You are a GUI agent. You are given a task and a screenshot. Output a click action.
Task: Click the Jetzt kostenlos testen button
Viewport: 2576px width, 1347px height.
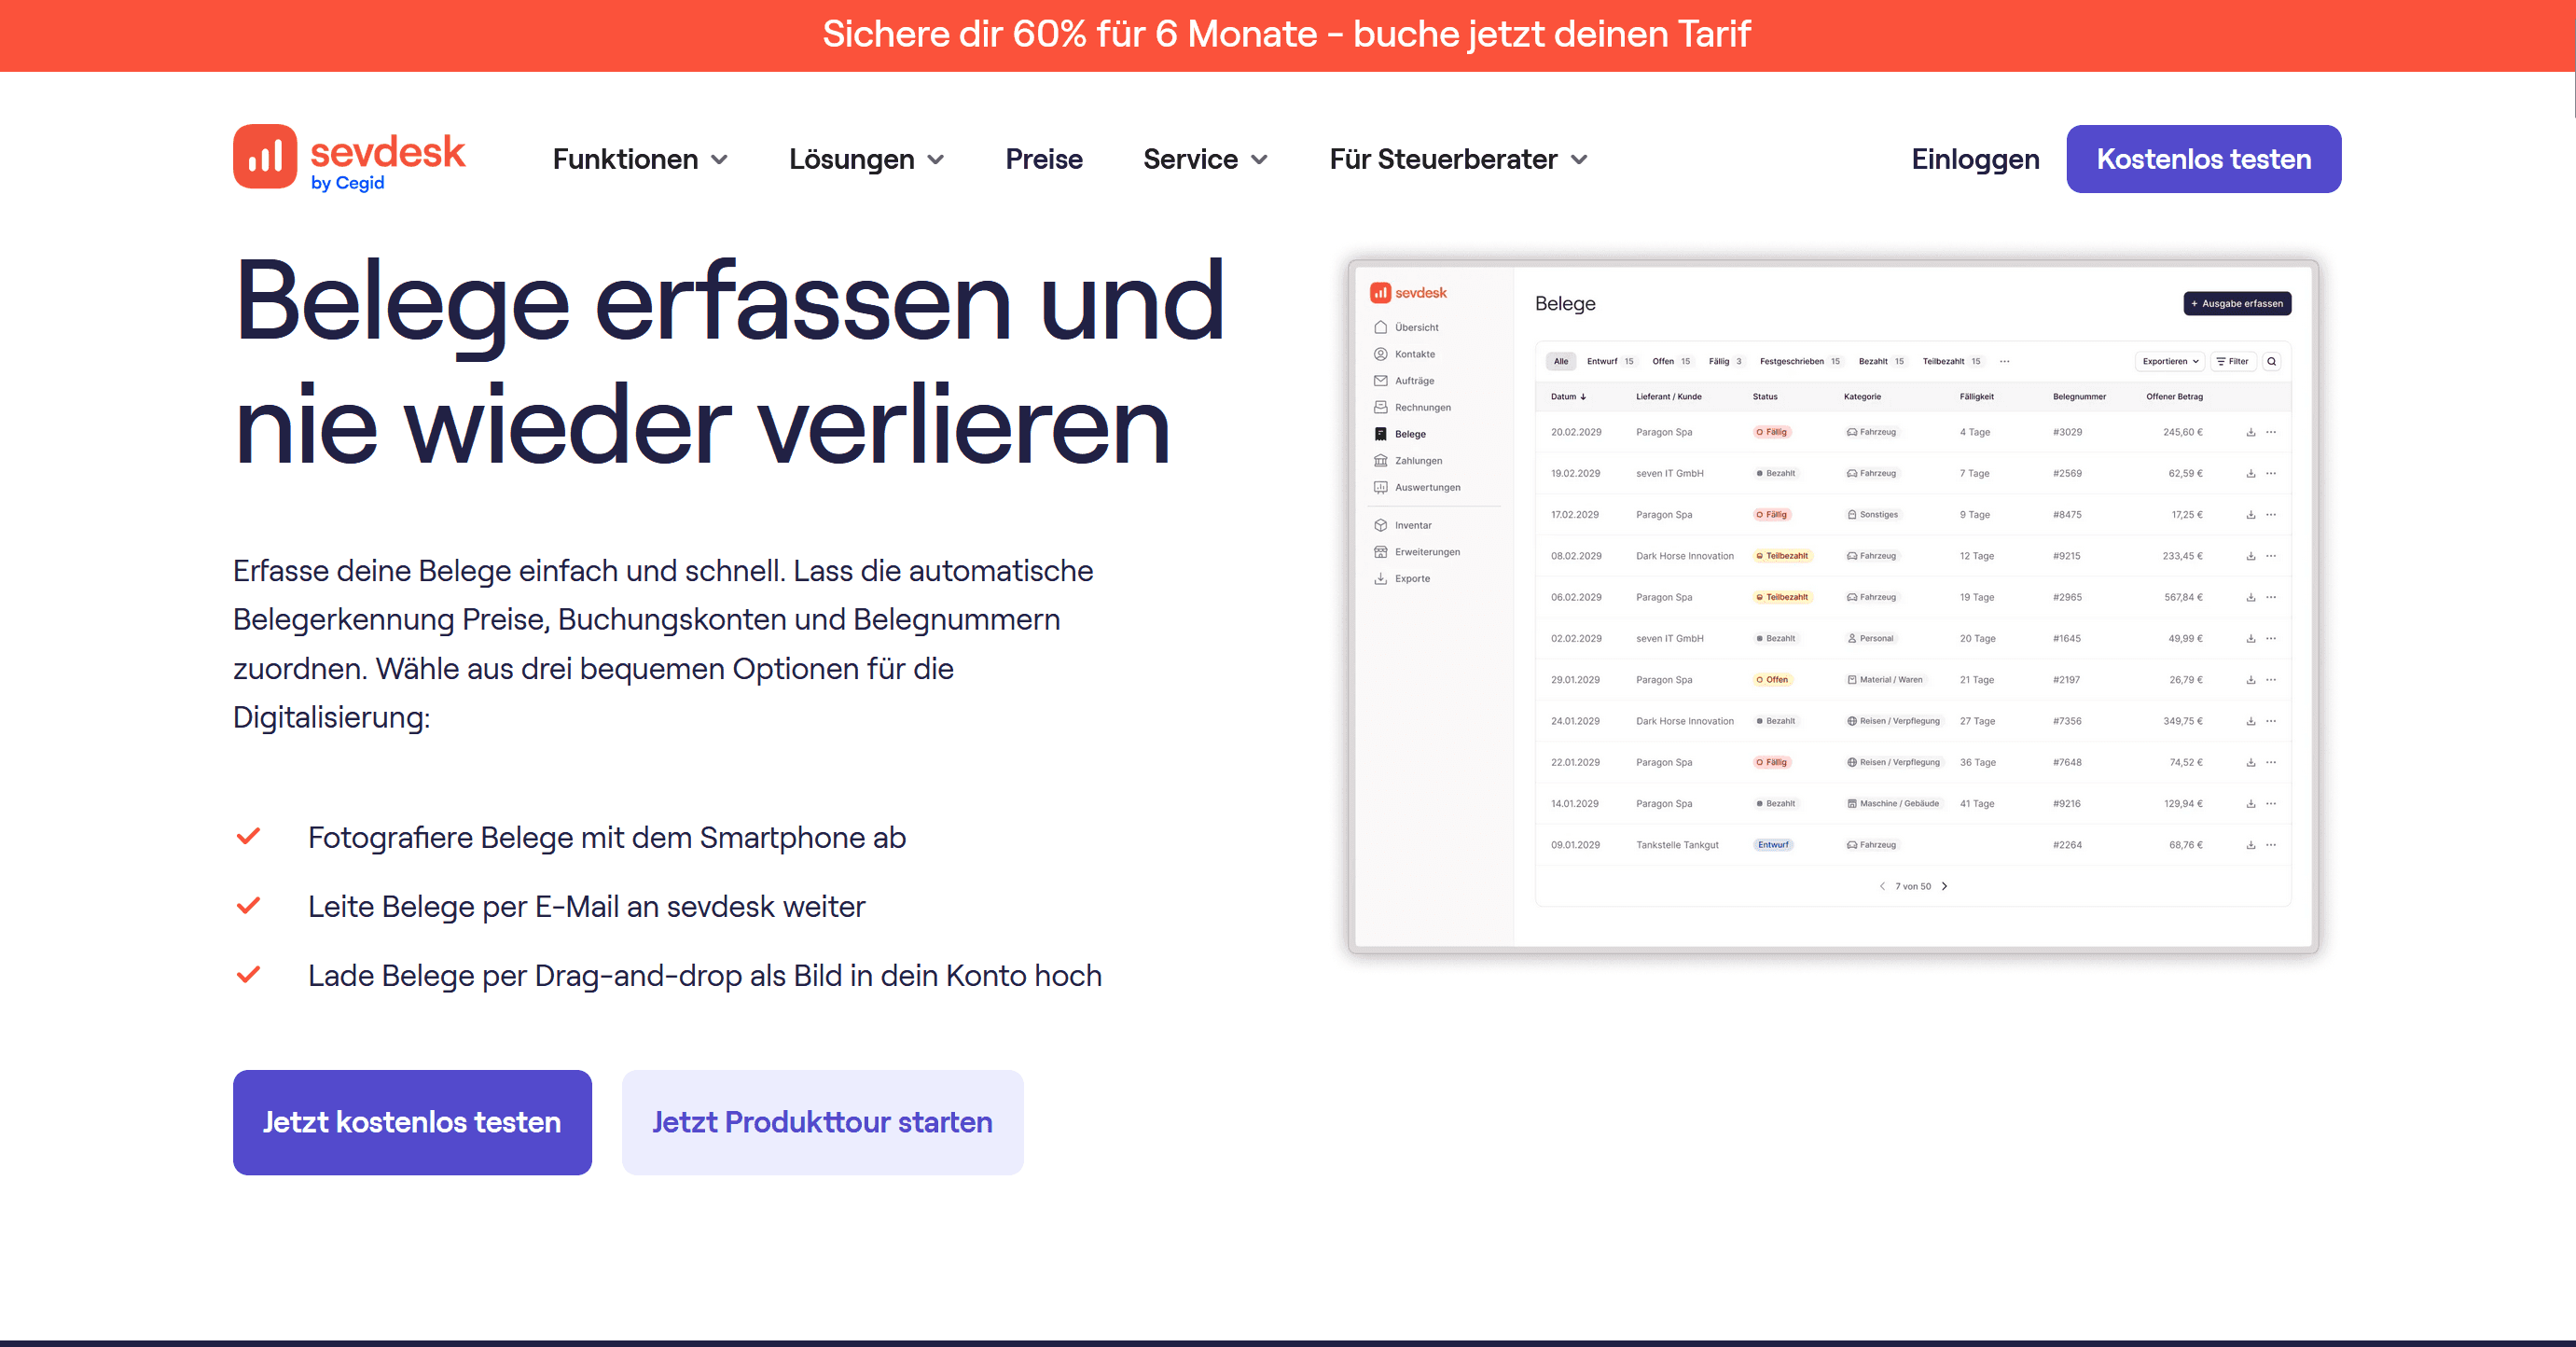pos(412,1122)
